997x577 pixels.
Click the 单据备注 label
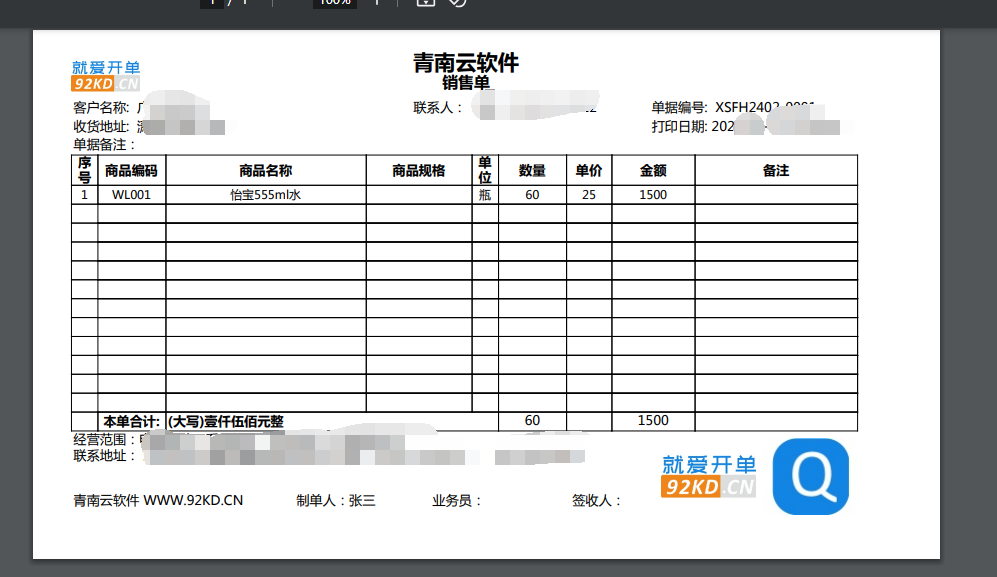coord(103,145)
